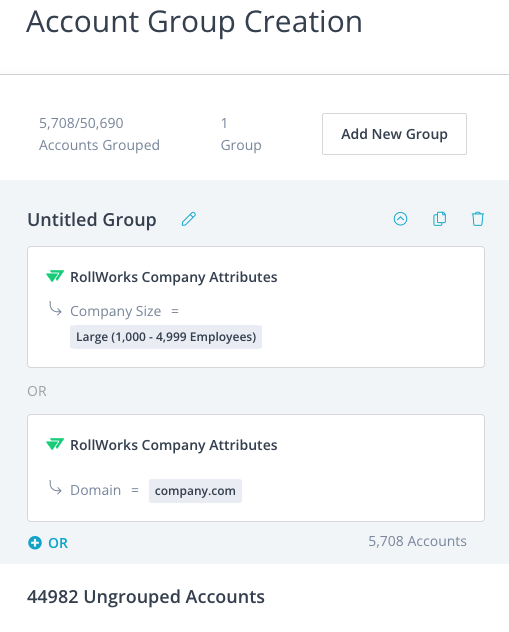The height and width of the screenshot is (632, 509).
Task: Duplicate the group using the copy icon
Action: tap(439, 219)
